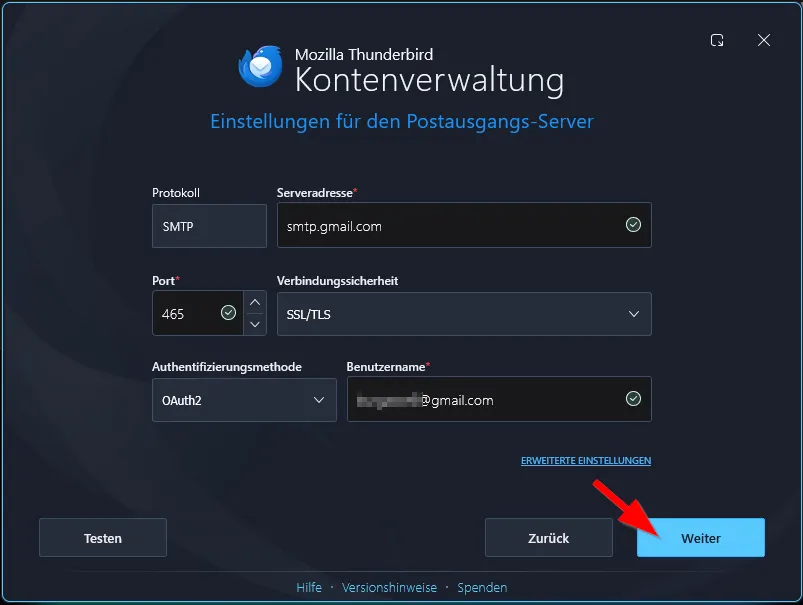Increase port number with up arrow
This screenshot has height=605, width=803.
pyautogui.click(x=255, y=302)
